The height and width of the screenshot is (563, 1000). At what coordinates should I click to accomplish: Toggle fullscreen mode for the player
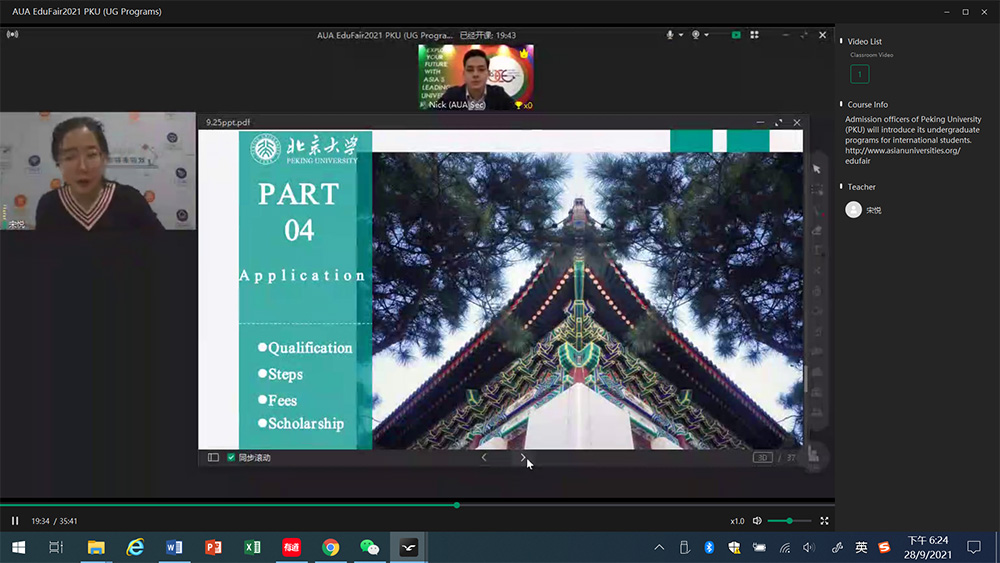(x=824, y=521)
